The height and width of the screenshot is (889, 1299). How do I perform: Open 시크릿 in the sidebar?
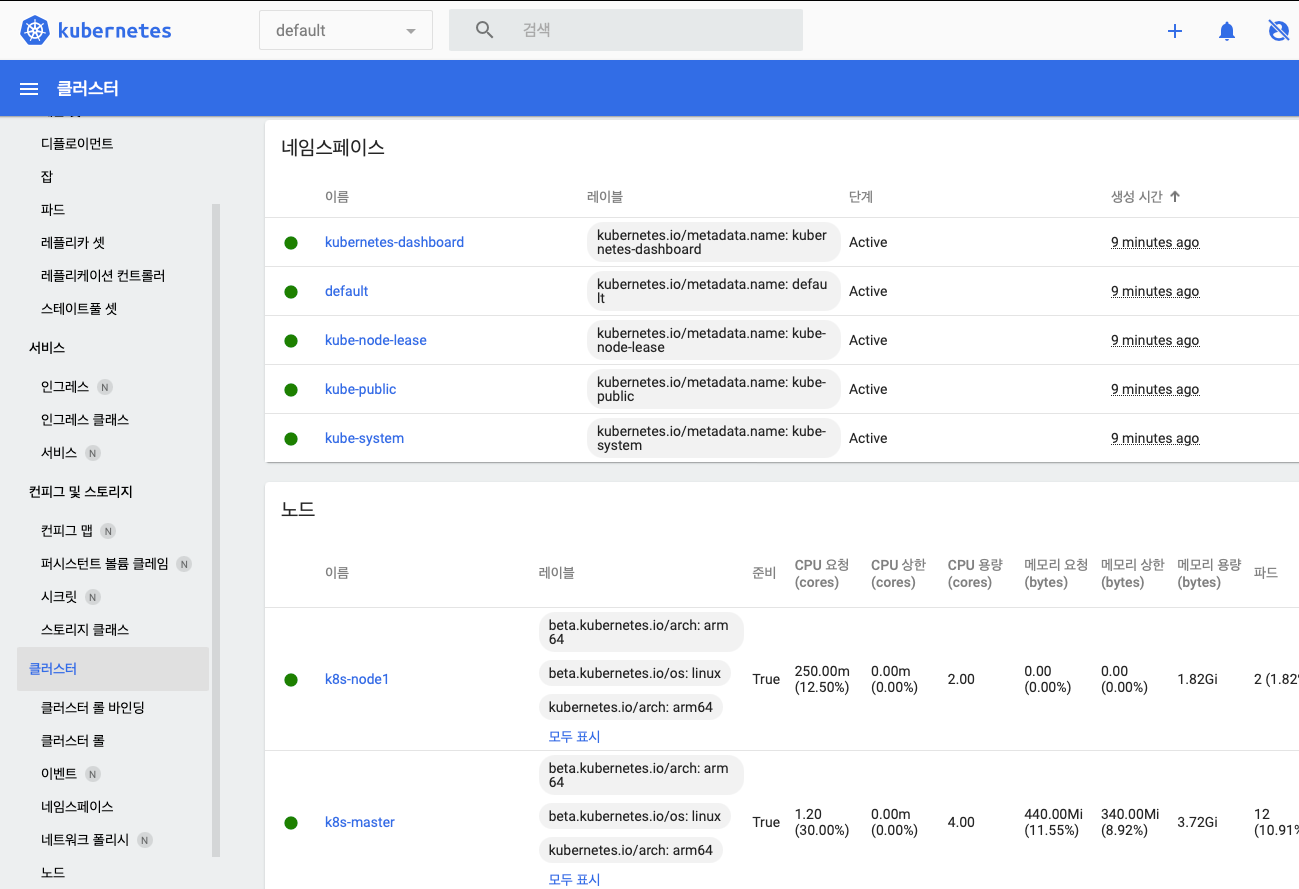click(x=59, y=597)
